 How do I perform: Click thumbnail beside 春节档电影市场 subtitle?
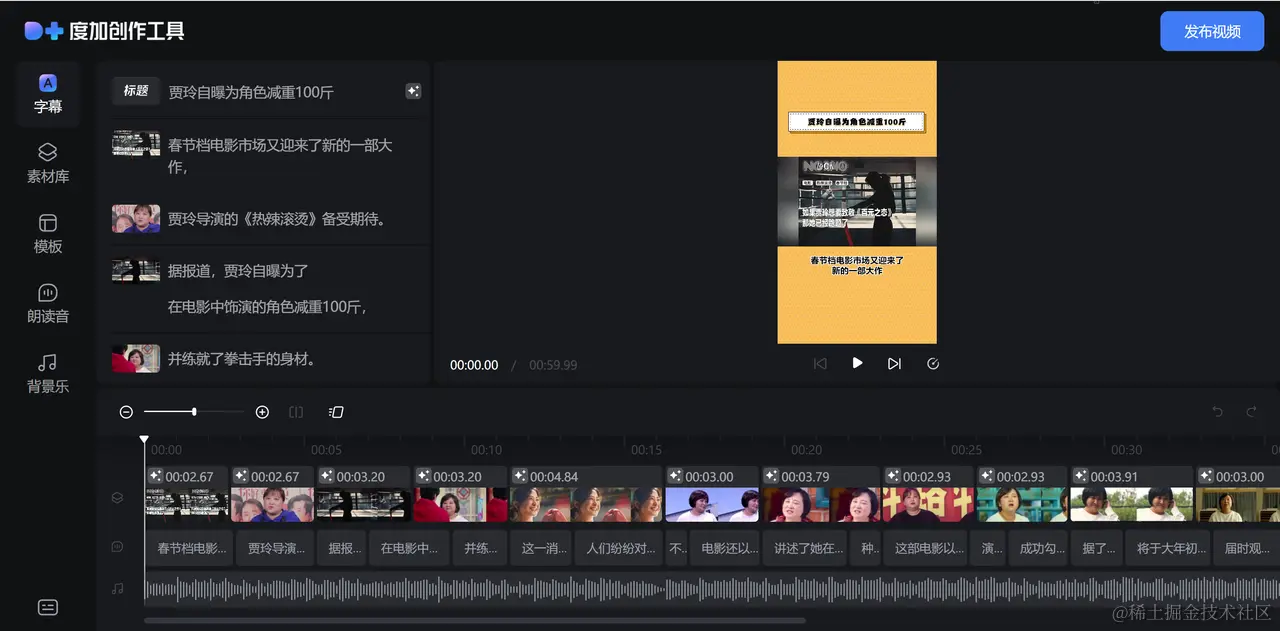click(136, 143)
